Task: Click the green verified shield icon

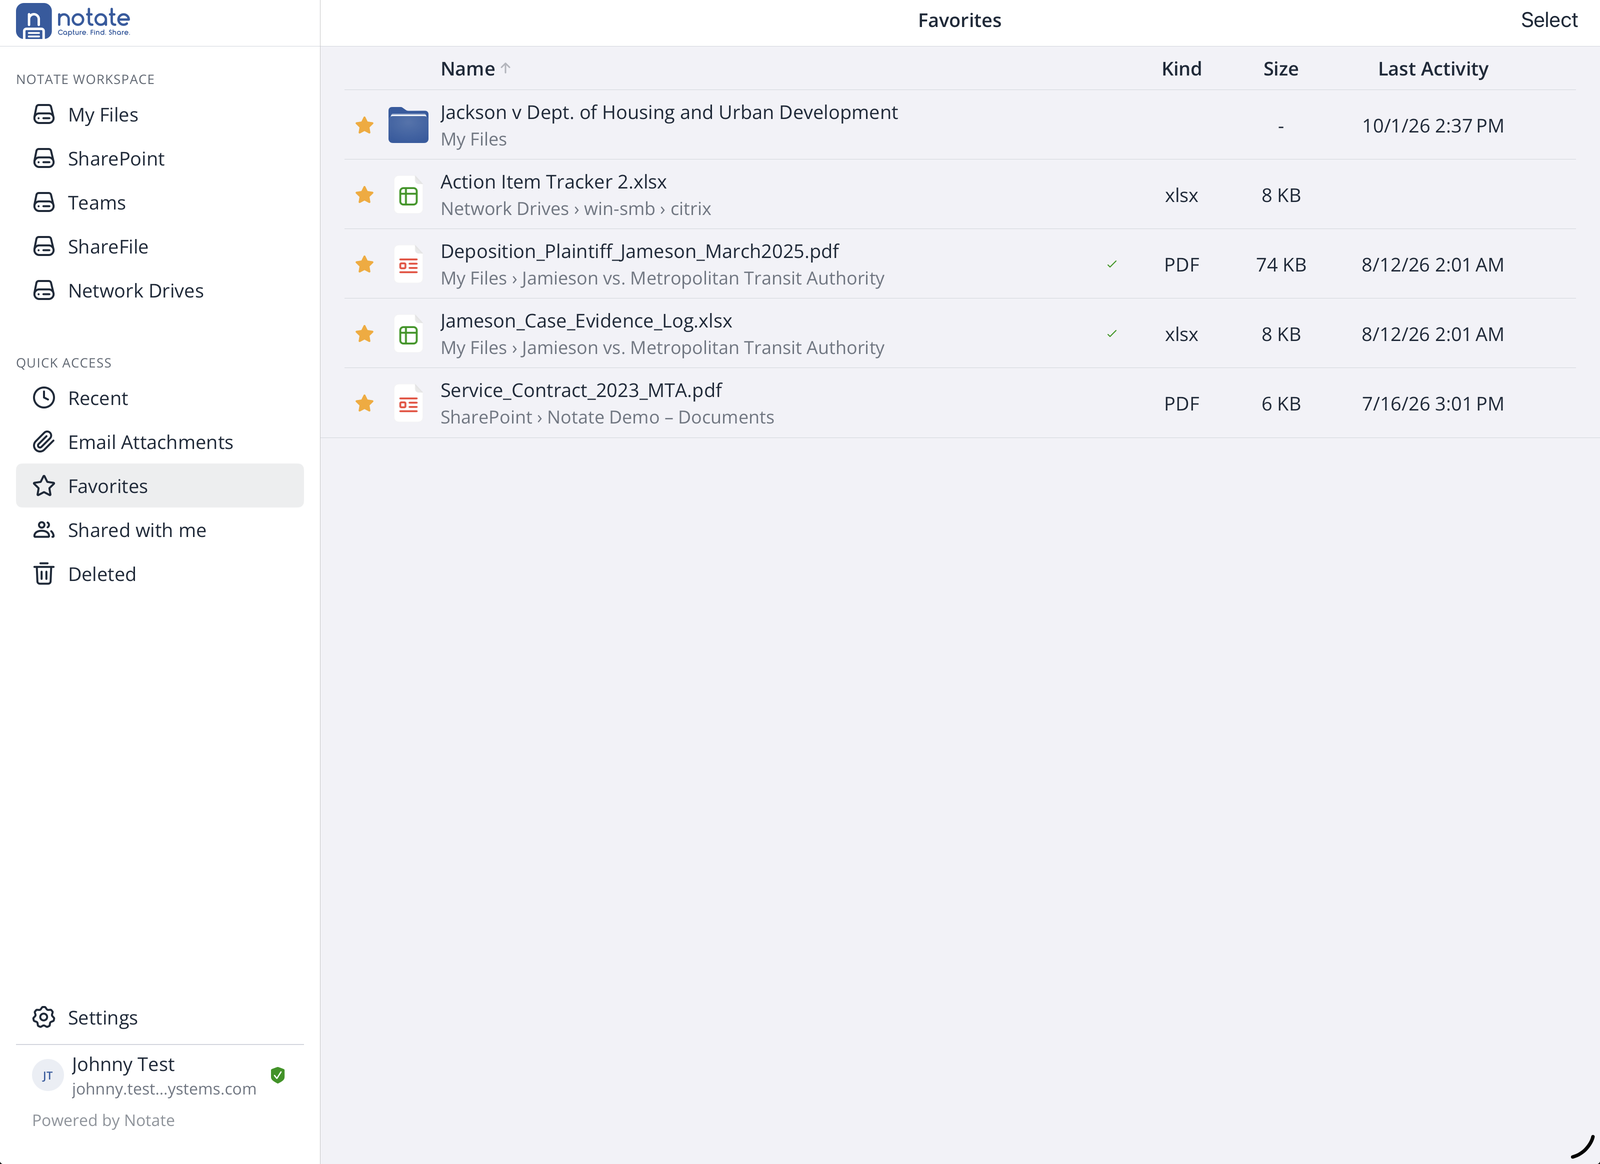Action: click(x=278, y=1075)
